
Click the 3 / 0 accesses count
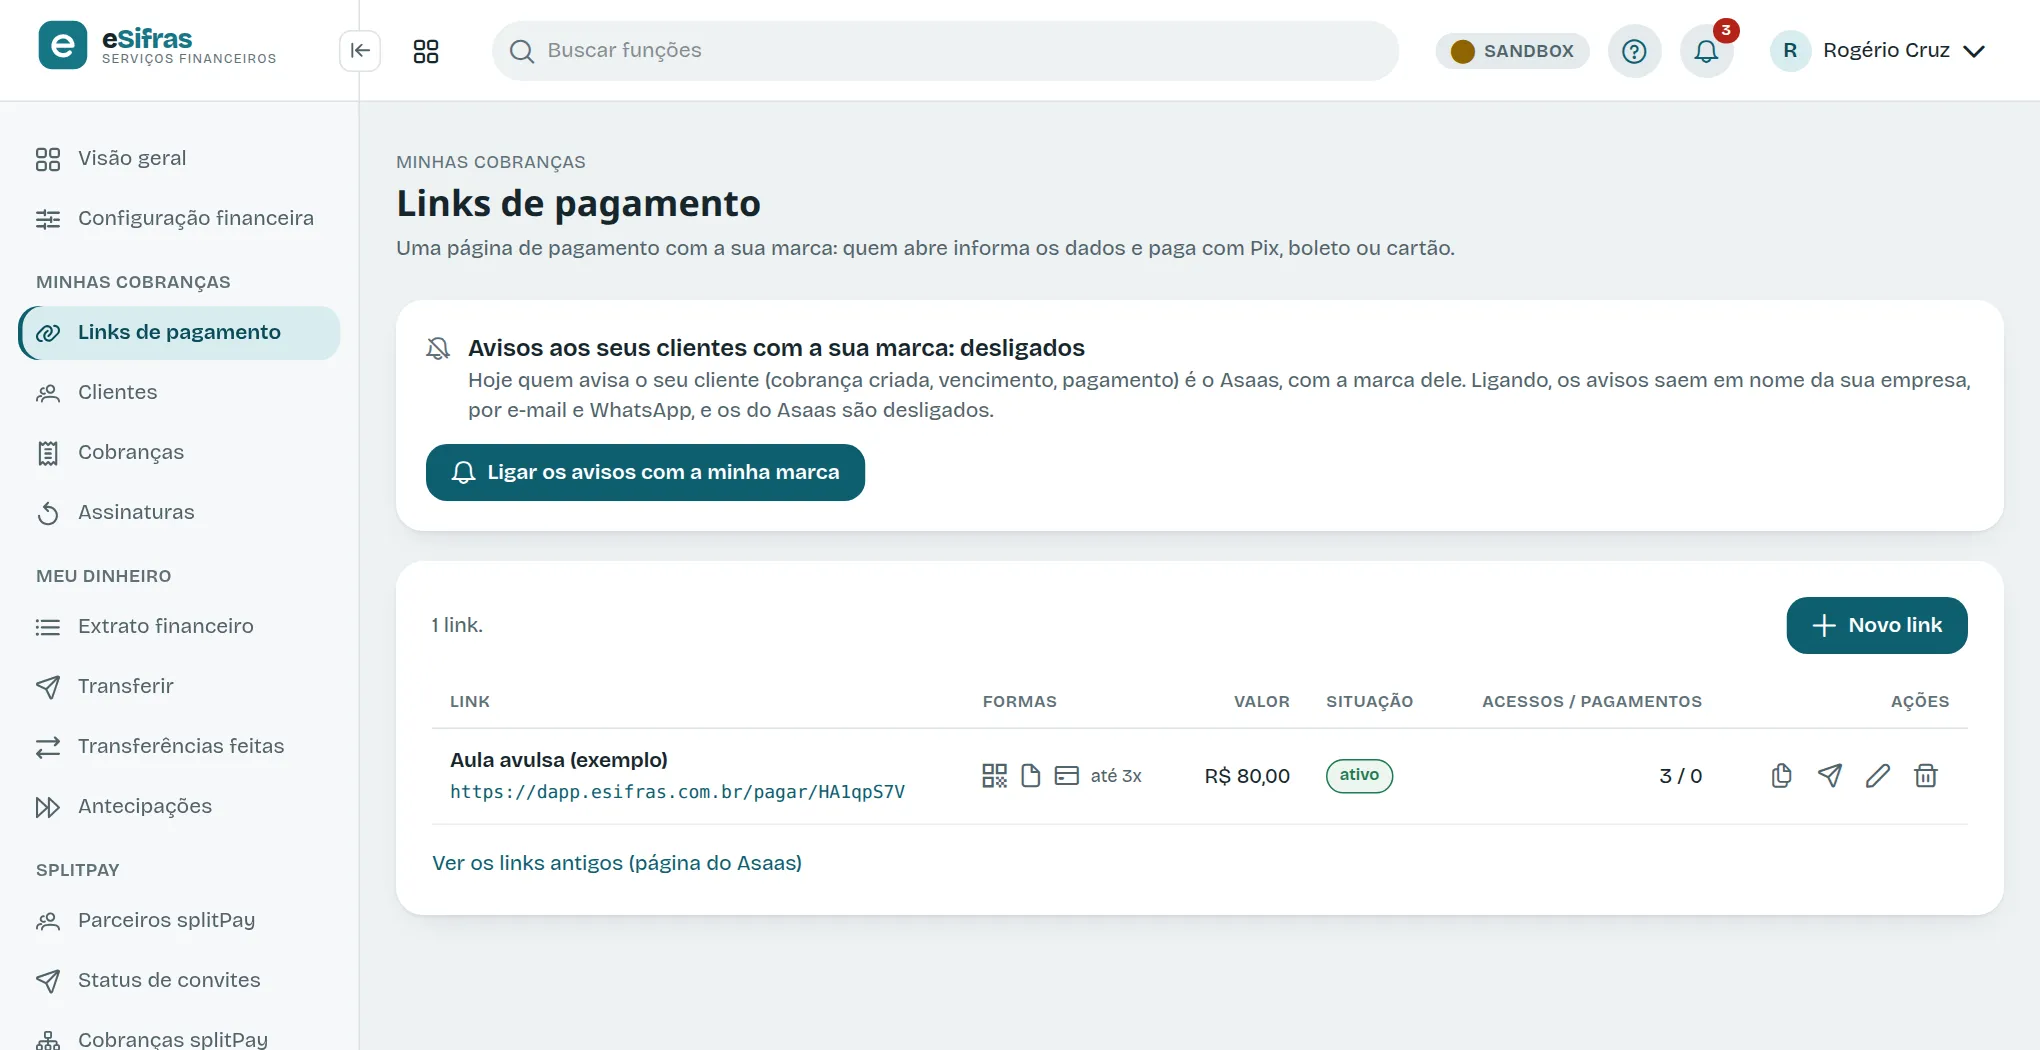(x=1680, y=776)
